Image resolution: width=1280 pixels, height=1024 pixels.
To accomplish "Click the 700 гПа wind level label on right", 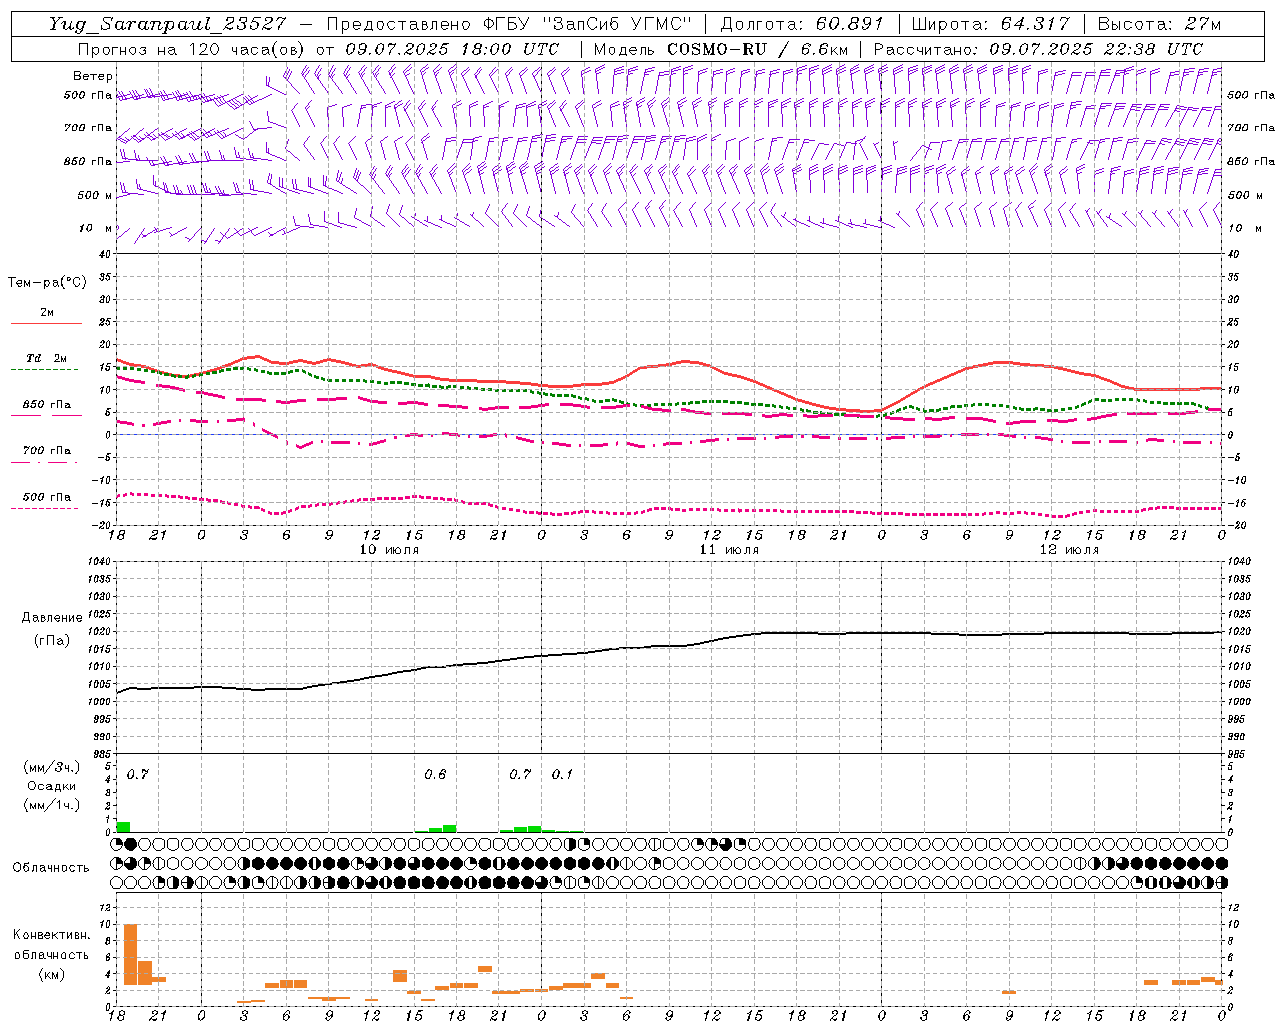I will click(x=1251, y=128).
